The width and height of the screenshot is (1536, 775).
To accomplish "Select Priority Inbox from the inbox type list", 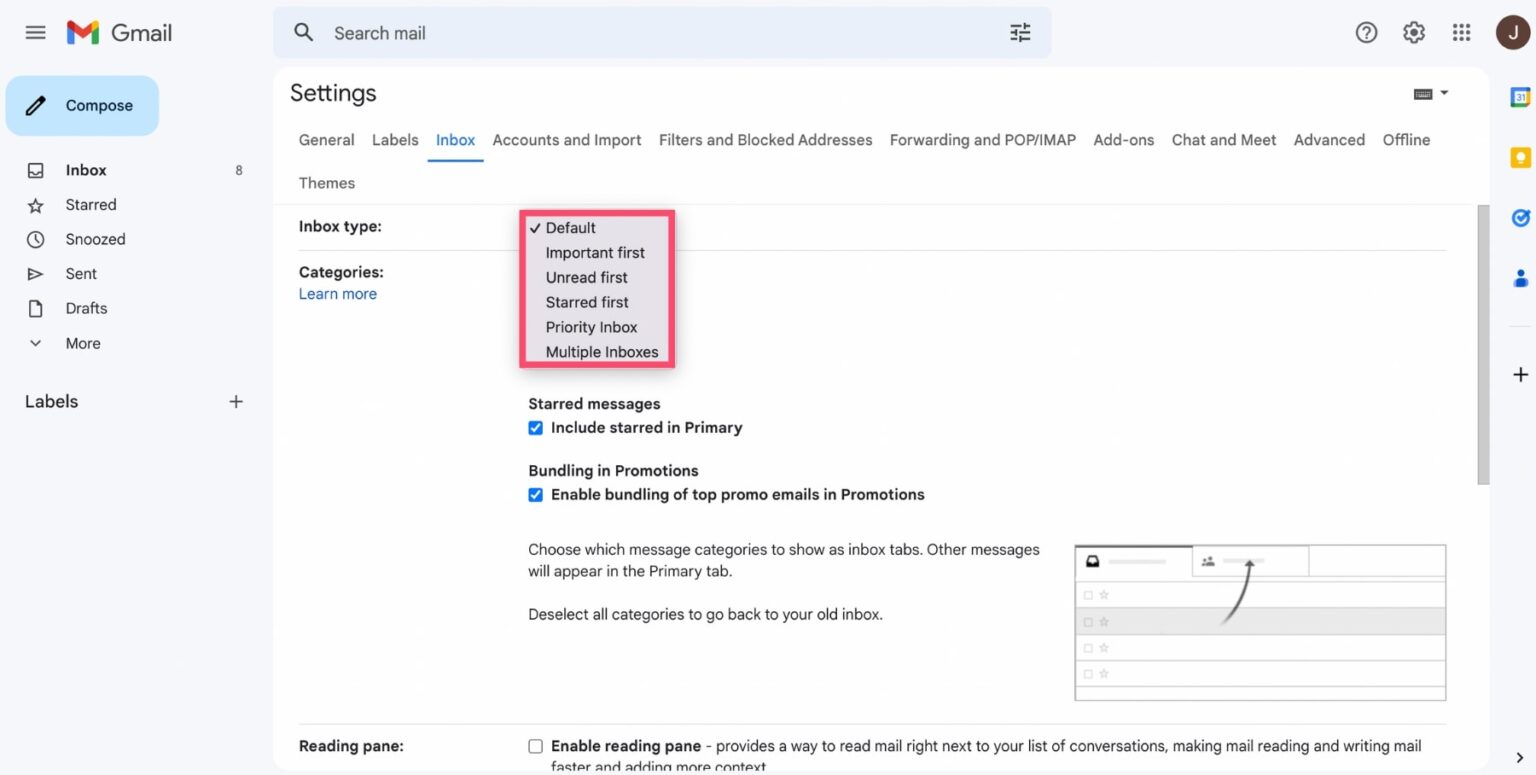I will [591, 326].
